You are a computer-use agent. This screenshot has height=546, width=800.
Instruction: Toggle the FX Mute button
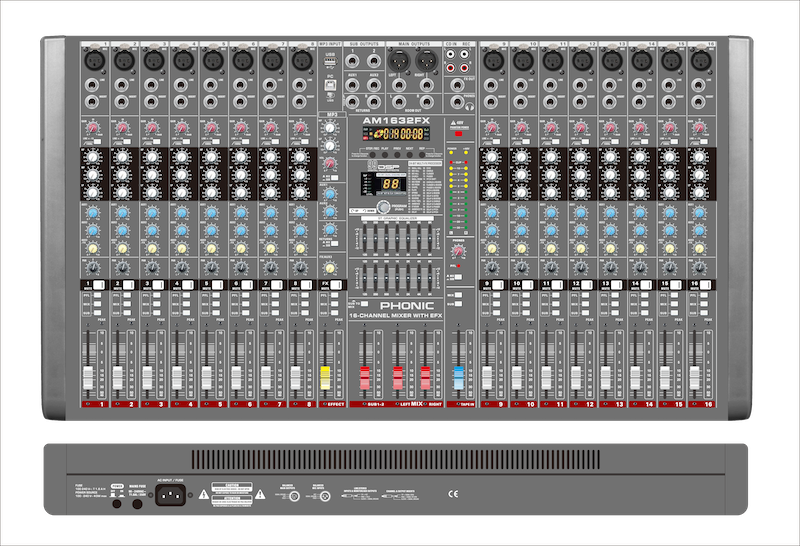pos(336,285)
